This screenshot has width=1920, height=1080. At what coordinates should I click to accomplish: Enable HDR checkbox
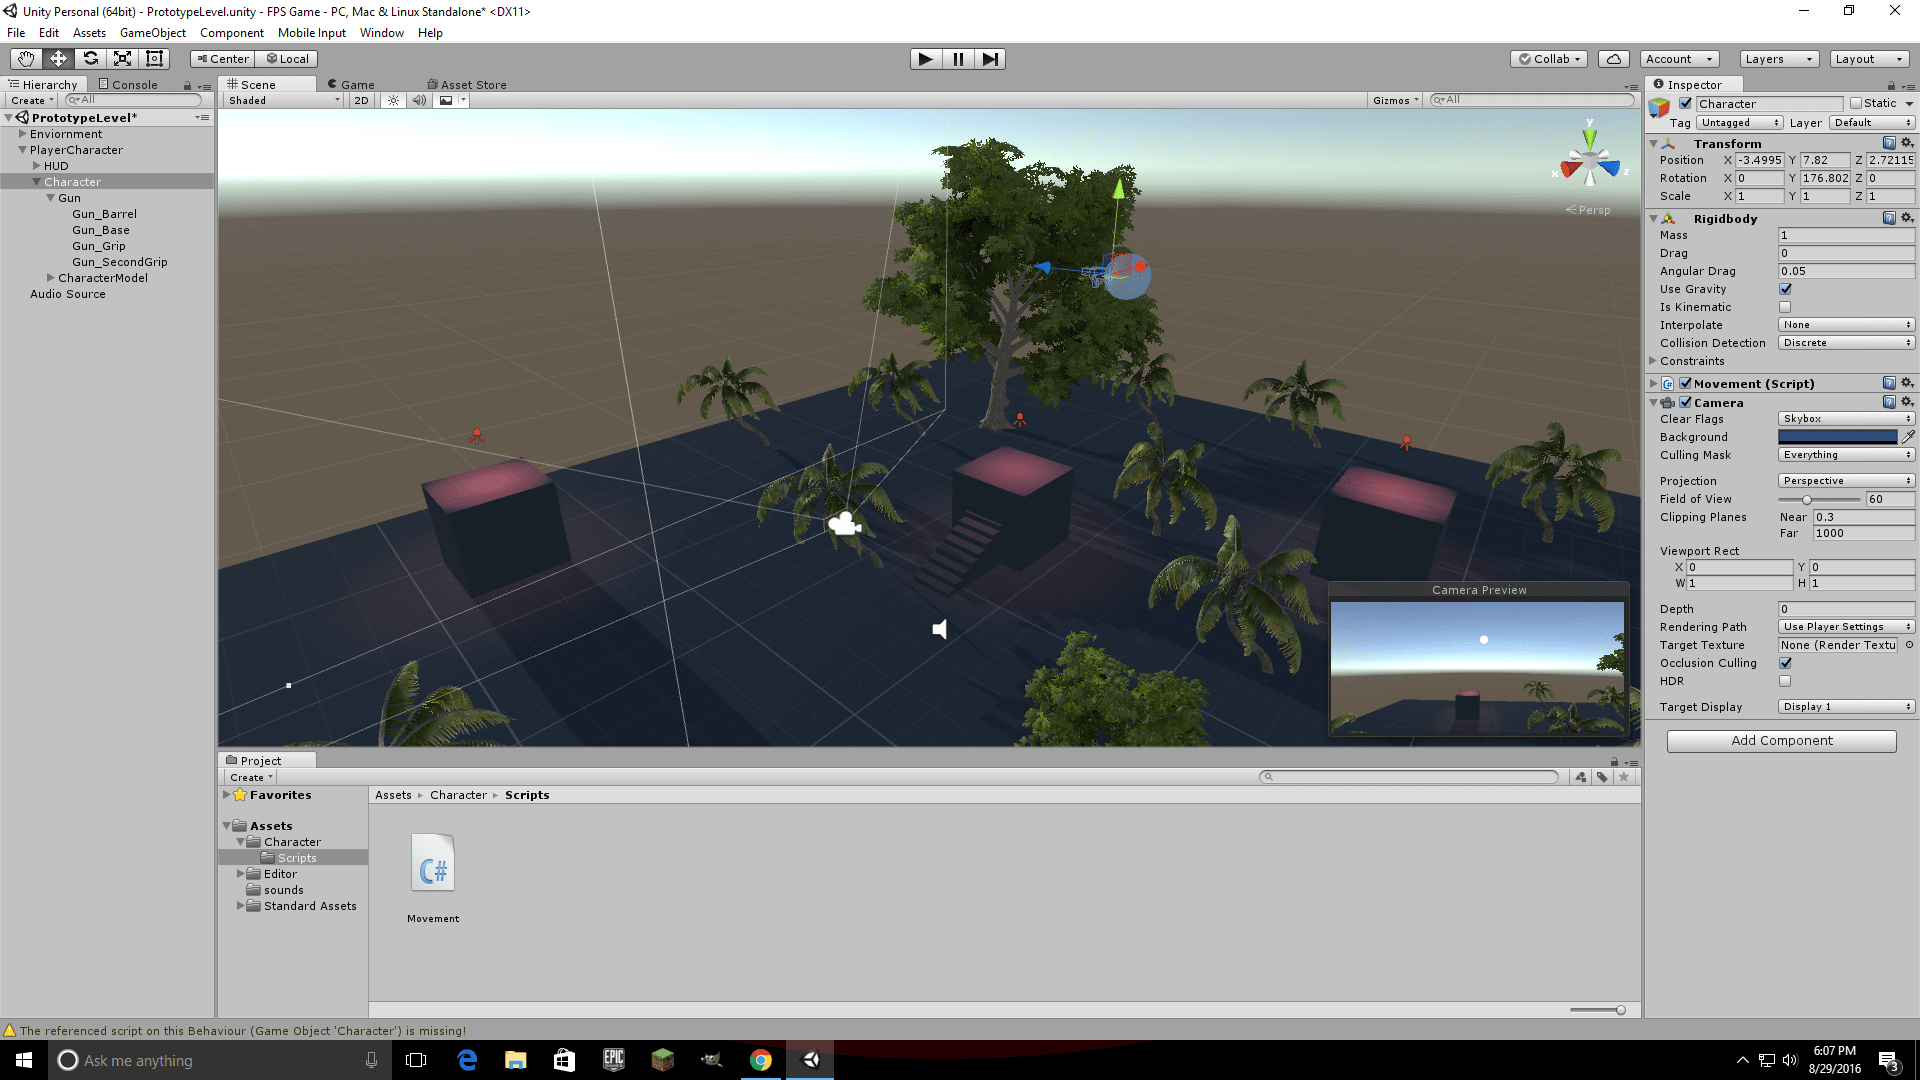(1785, 681)
